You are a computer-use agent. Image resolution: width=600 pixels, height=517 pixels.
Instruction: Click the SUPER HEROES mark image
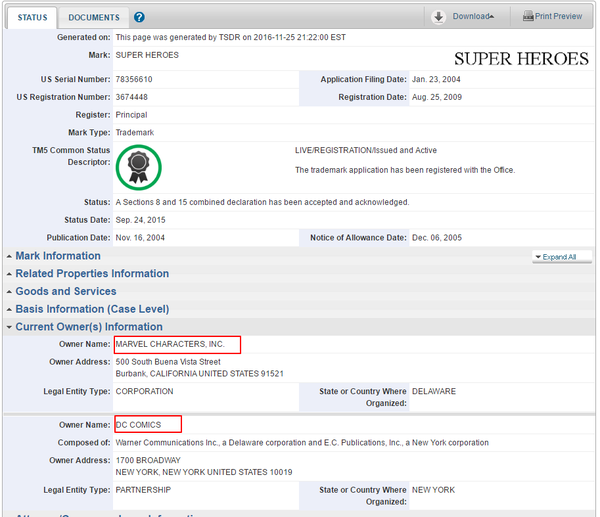coord(521,59)
